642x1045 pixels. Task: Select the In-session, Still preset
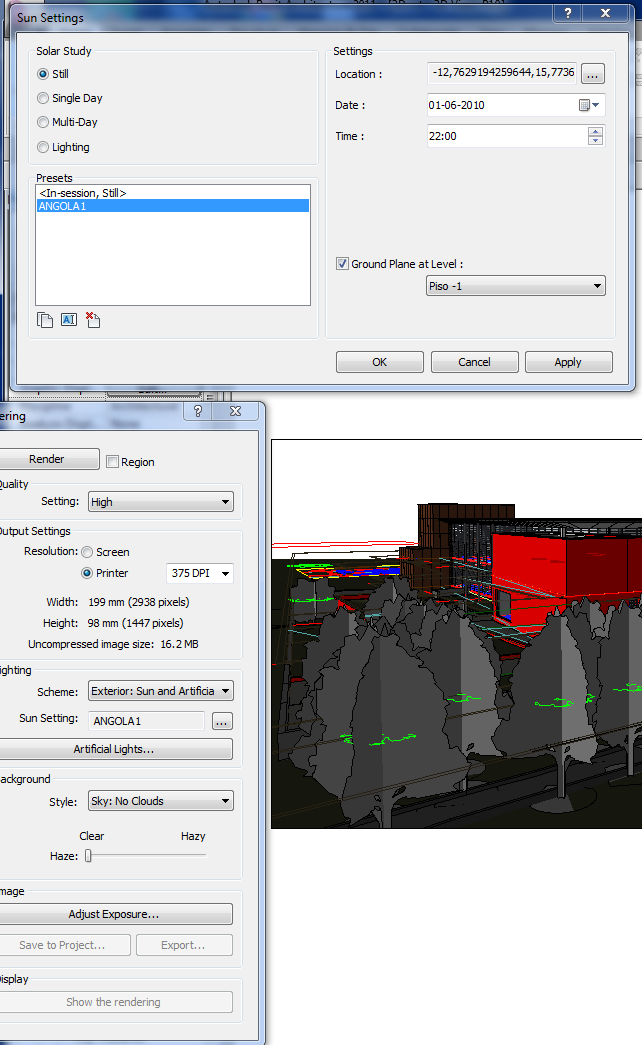pyautogui.click(x=172, y=192)
